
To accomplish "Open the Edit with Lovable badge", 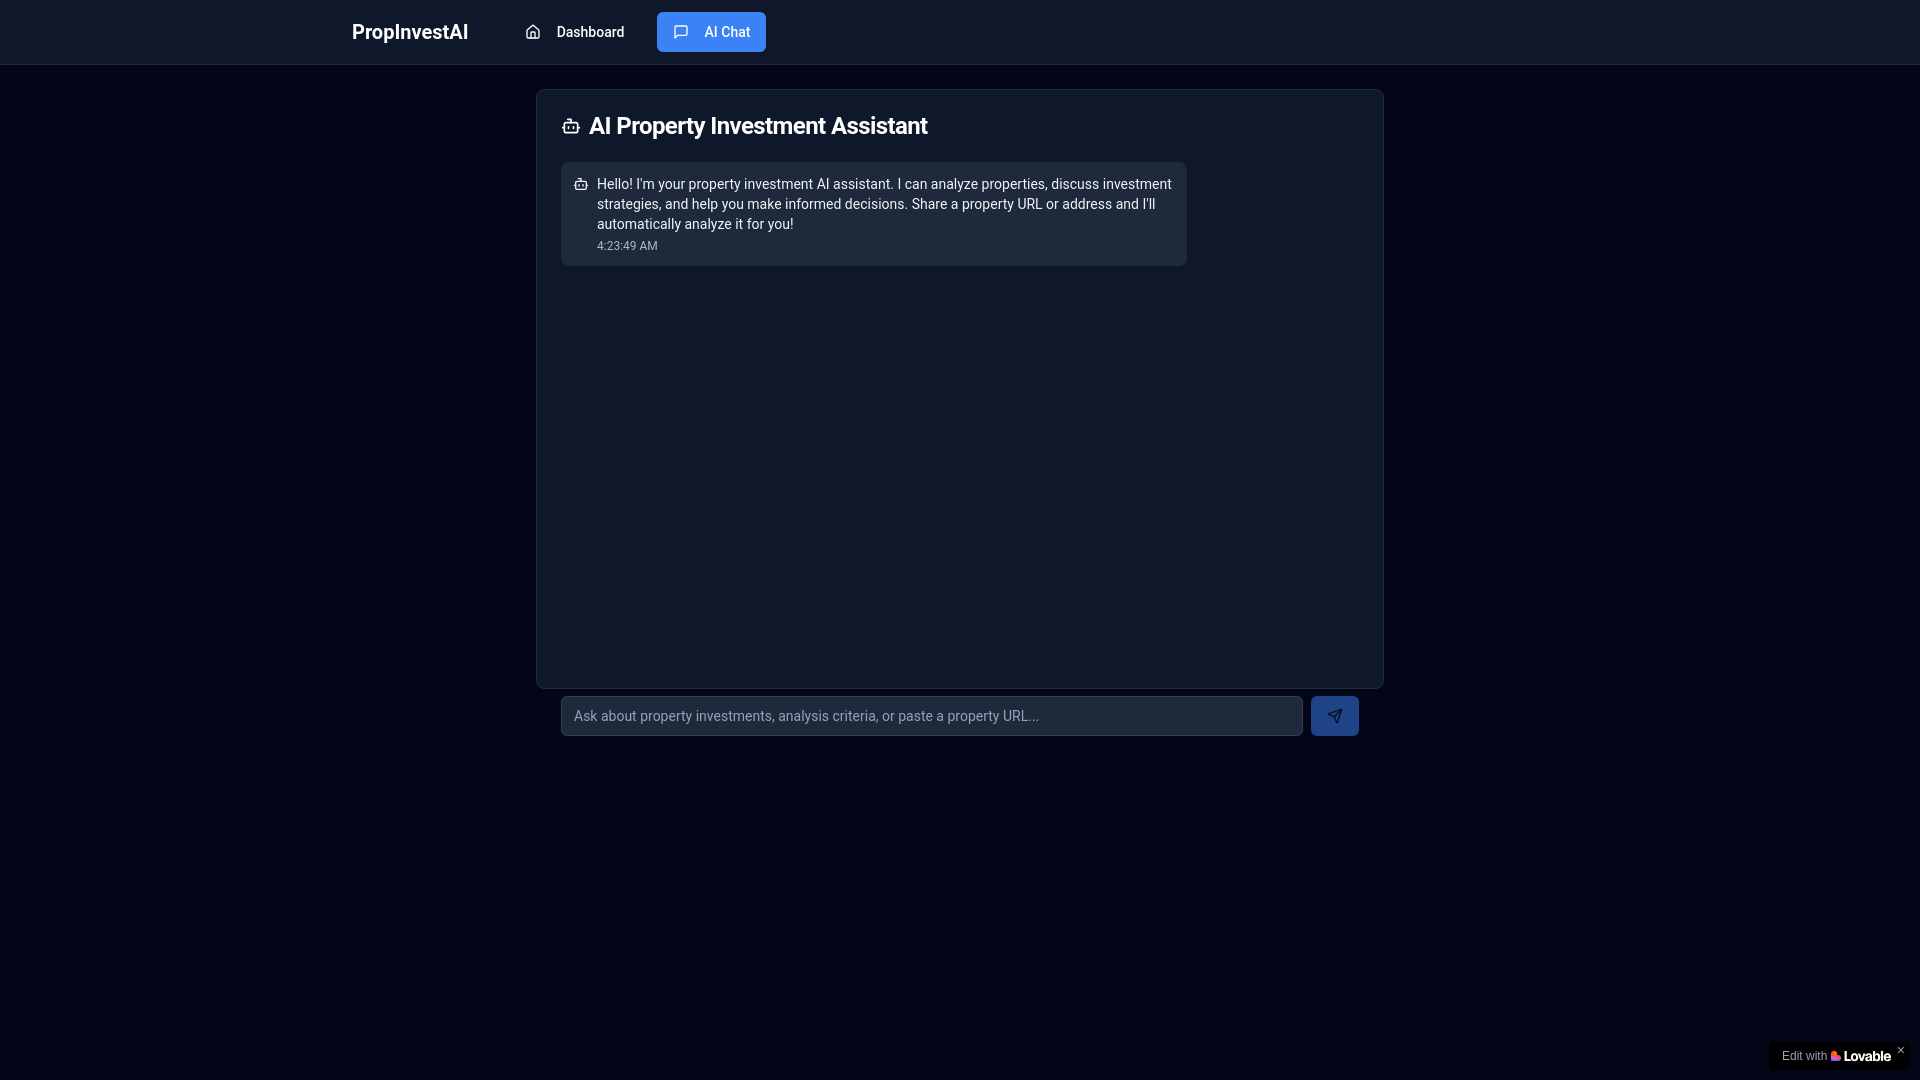I will click(1836, 1056).
